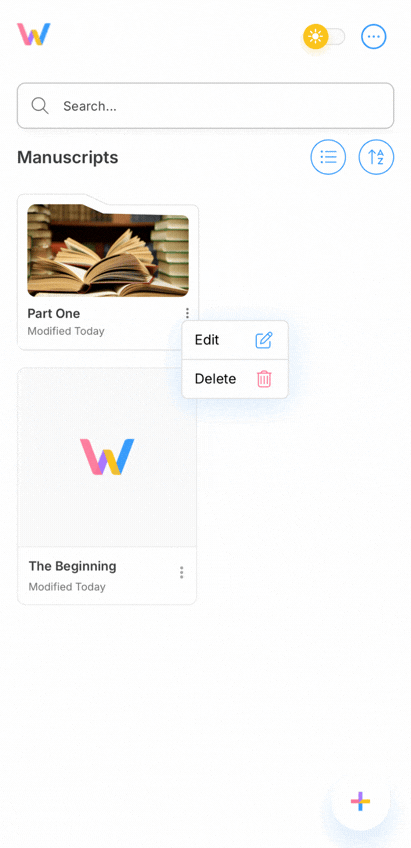Sort manuscripts alphabetically A to Z
Screen dimensions: 411x848
[x=376, y=157]
